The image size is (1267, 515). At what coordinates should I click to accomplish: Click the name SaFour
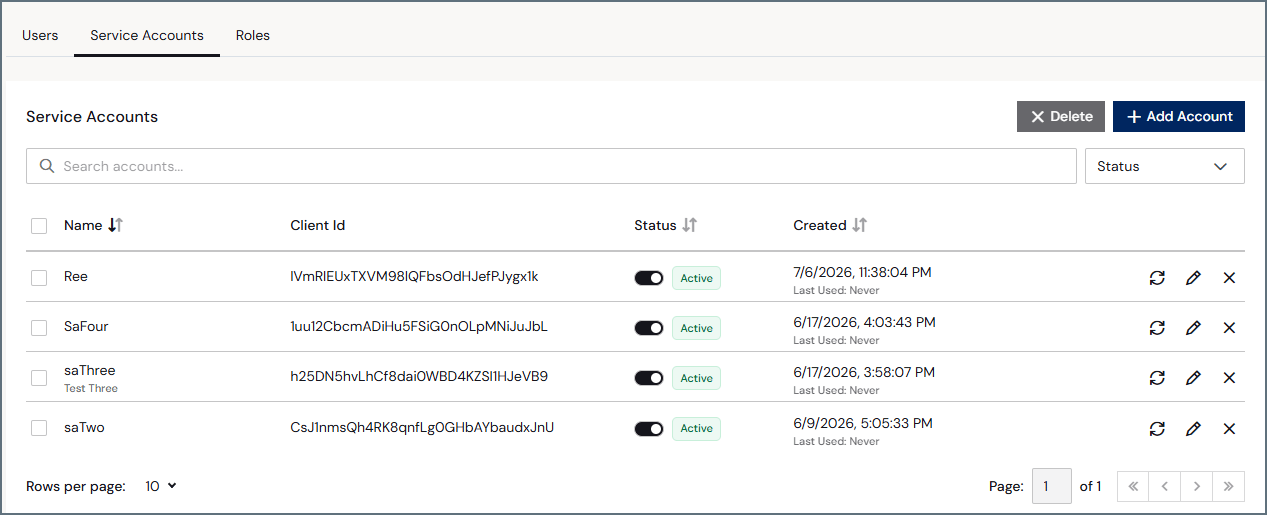(x=86, y=326)
